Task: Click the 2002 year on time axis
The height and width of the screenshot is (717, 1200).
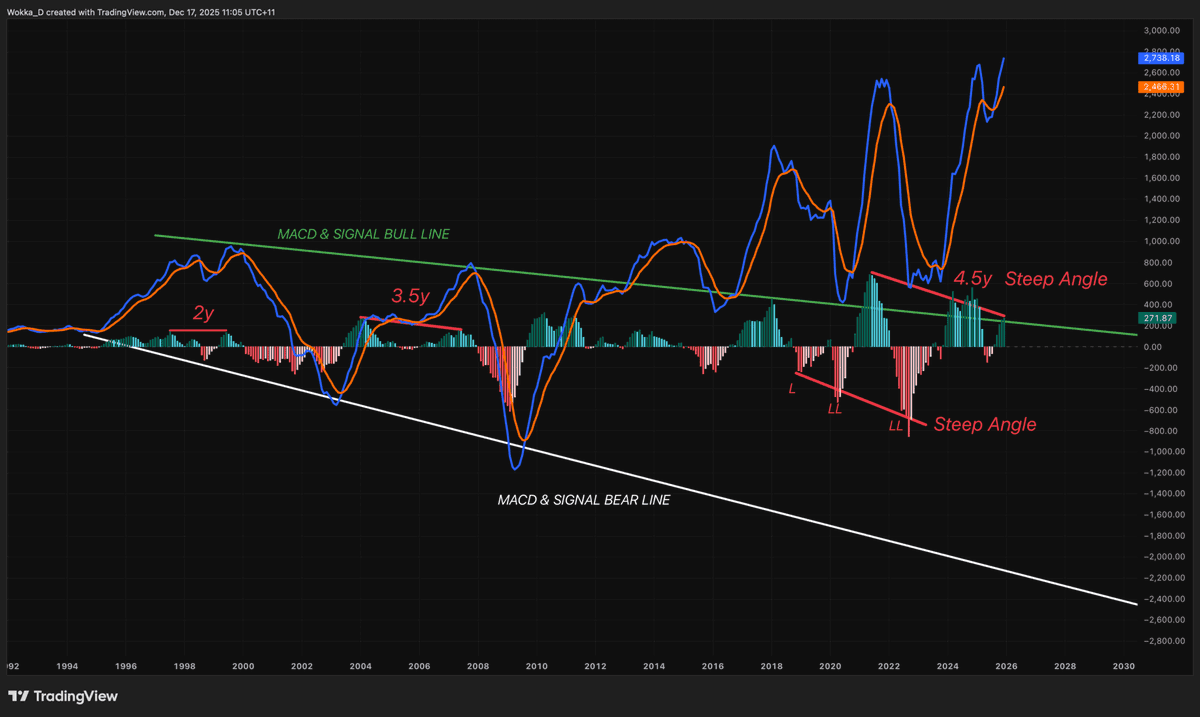Action: point(302,665)
